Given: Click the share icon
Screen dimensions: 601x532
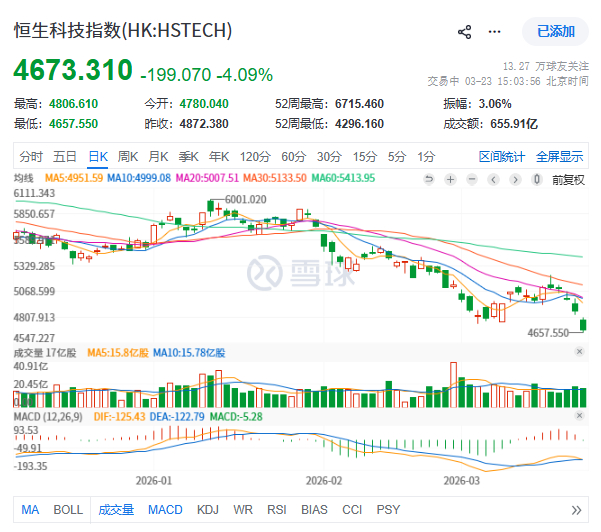Looking at the screenshot, I should (465, 32).
